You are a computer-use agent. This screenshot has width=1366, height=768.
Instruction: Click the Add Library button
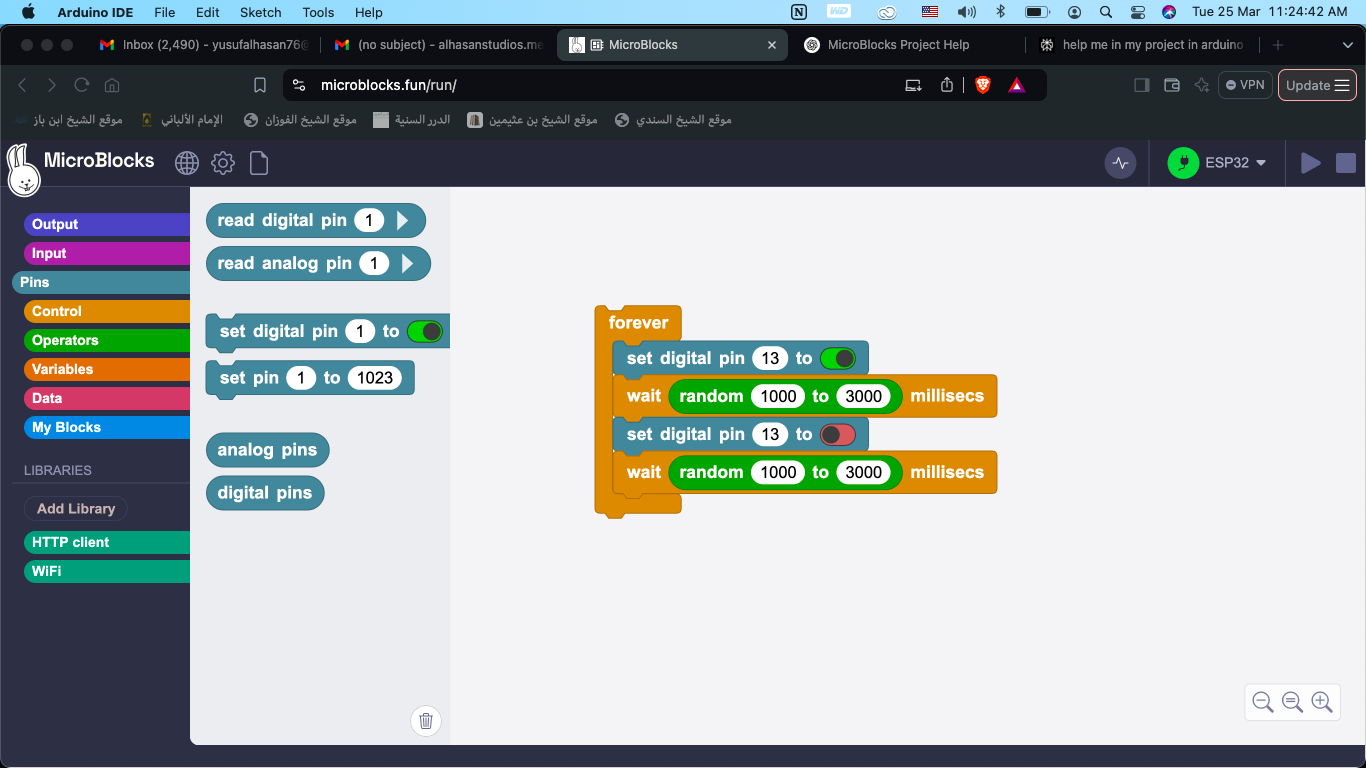click(x=76, y=508)
